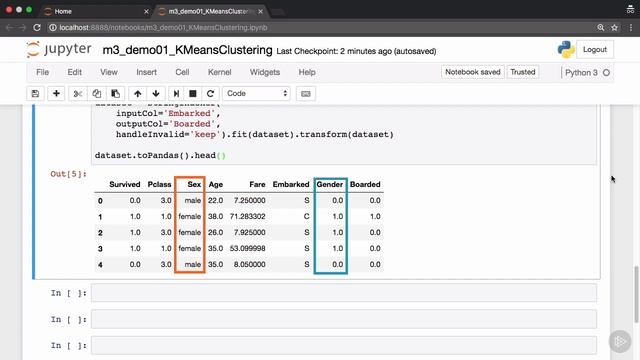Insert cell below with the plus icon

coord(56,93)
